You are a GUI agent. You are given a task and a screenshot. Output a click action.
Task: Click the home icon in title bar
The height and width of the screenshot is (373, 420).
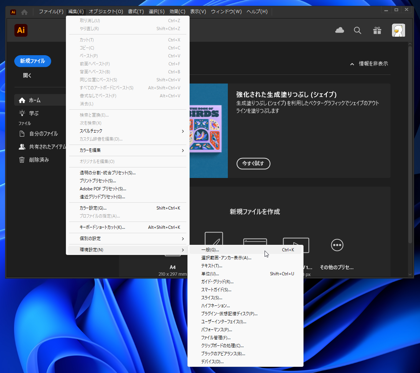(24, 12)
